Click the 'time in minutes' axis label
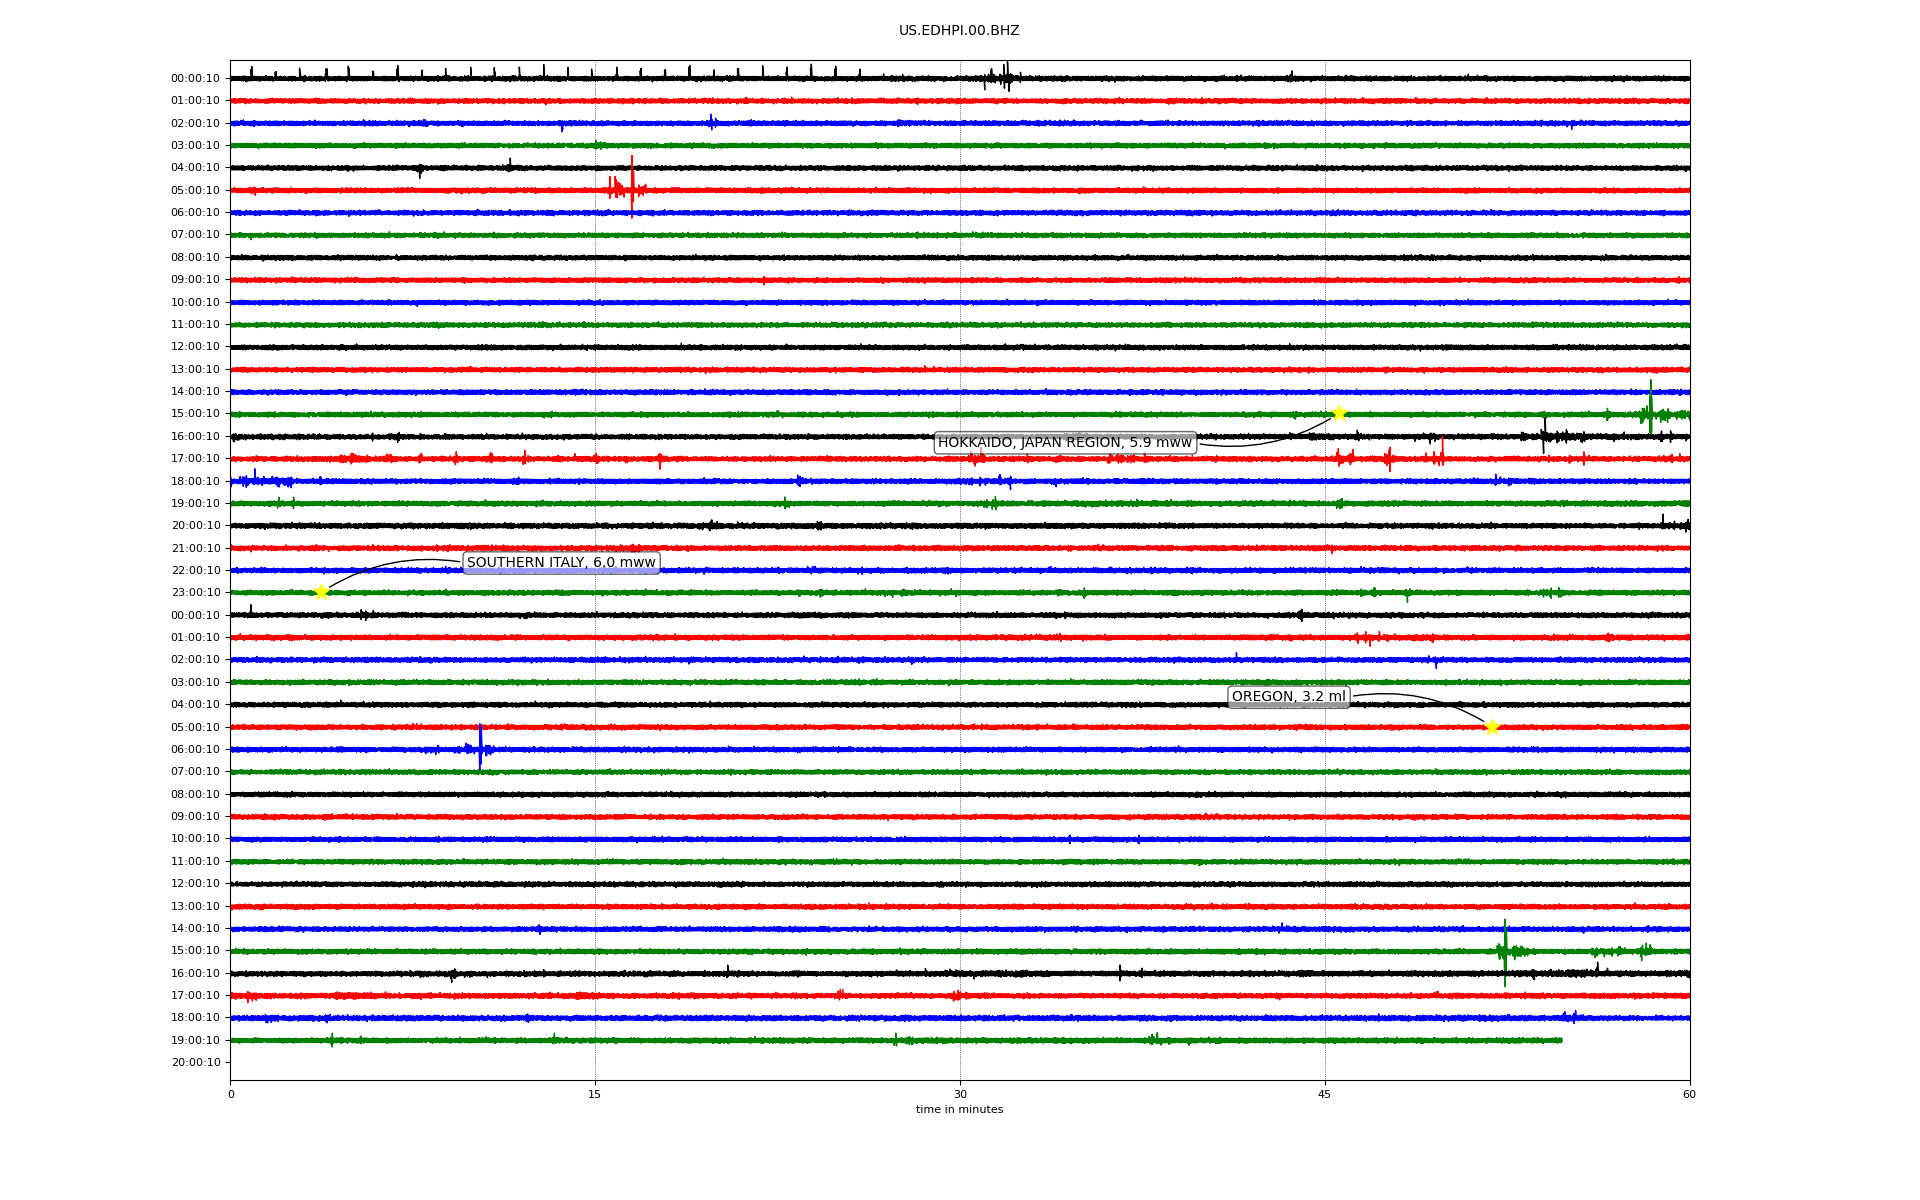 pyautogui.click(x=958, y=1109)
